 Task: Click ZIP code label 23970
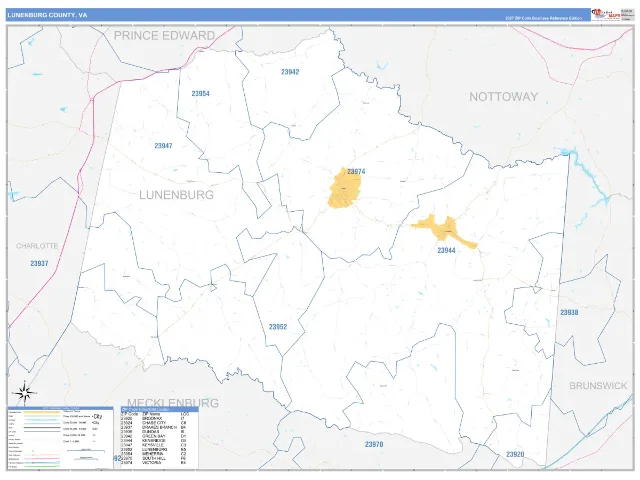click(374, 444)
